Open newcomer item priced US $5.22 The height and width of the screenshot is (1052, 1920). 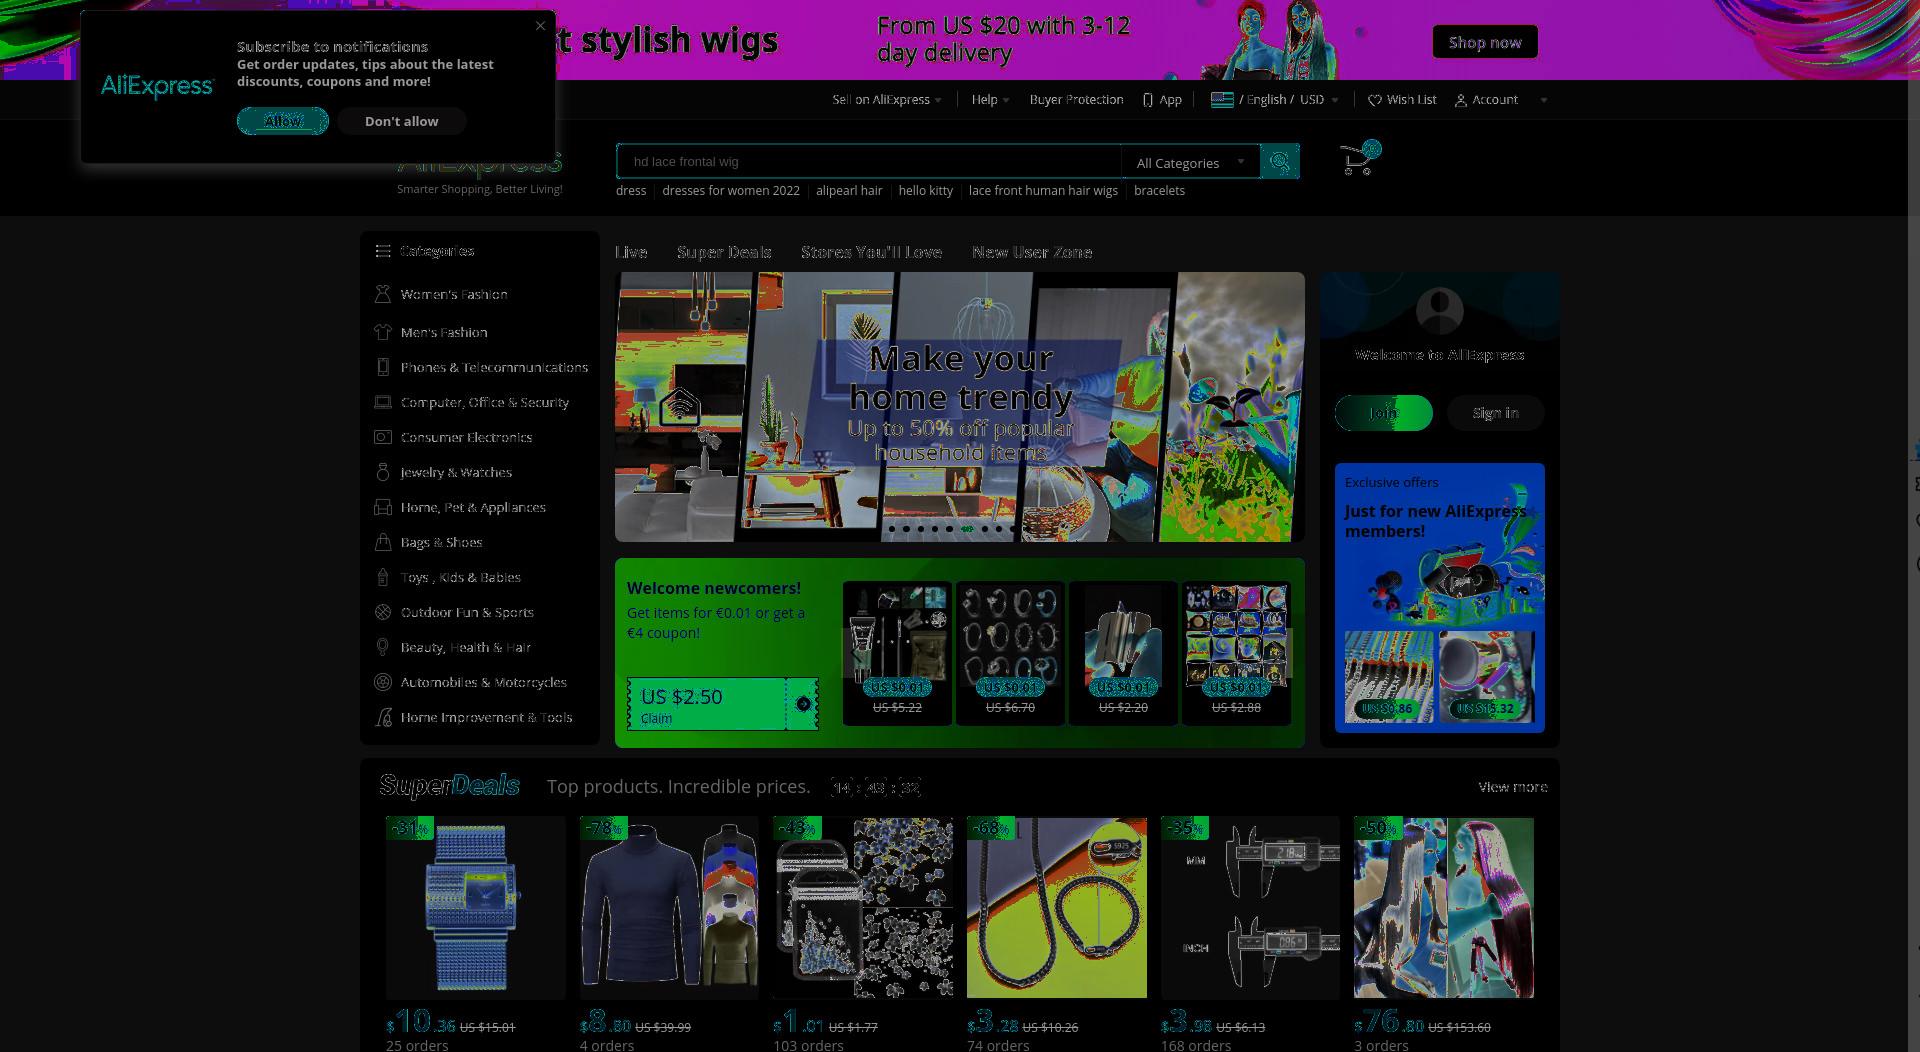tap(897, 652)
